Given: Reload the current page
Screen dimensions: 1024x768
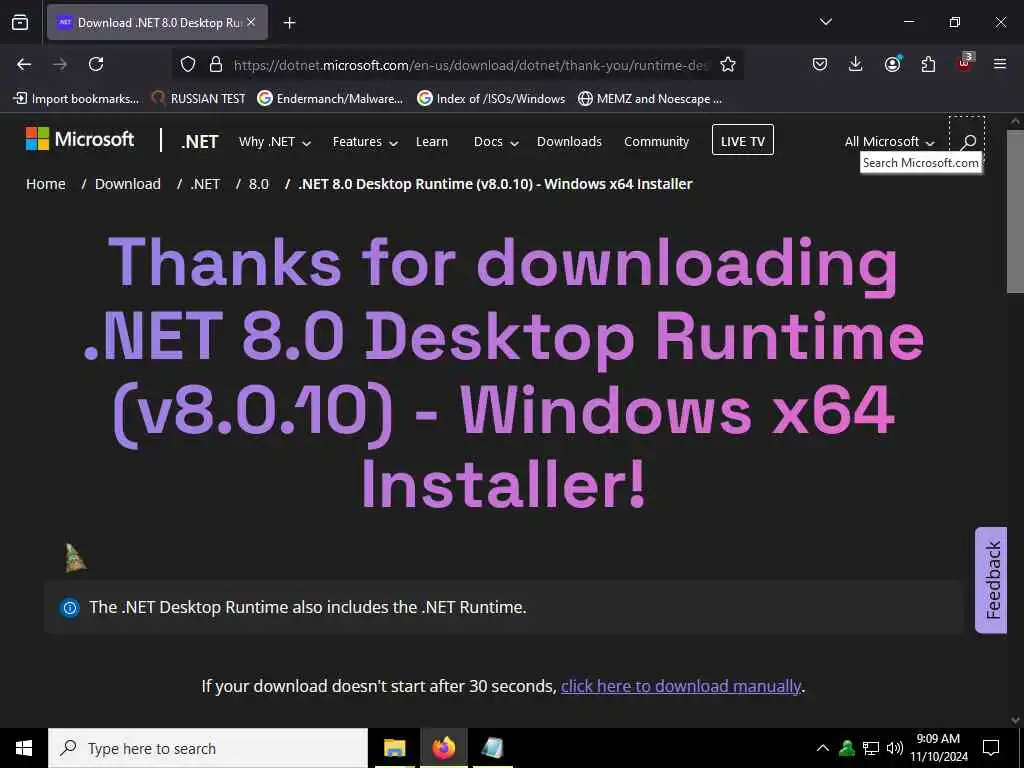Looking at the screenshot, I should [x=96, y=64].
